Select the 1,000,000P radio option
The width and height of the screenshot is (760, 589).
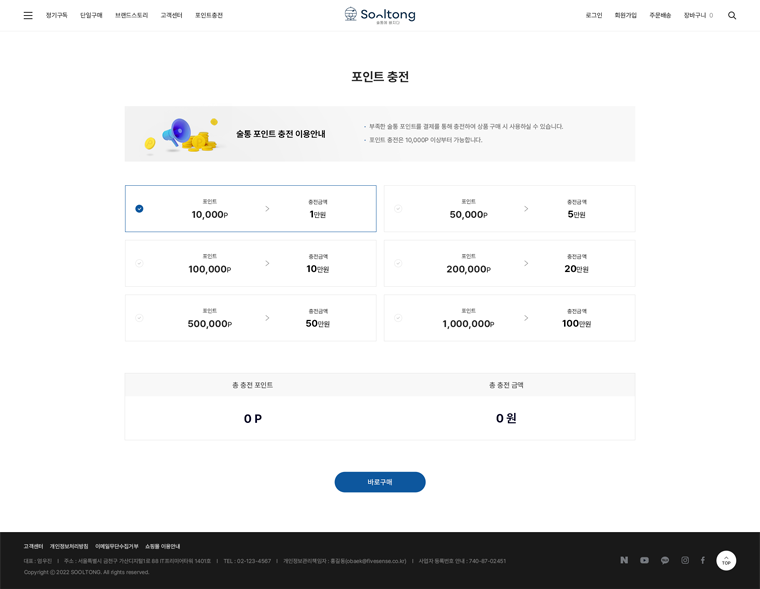(398, 318)
